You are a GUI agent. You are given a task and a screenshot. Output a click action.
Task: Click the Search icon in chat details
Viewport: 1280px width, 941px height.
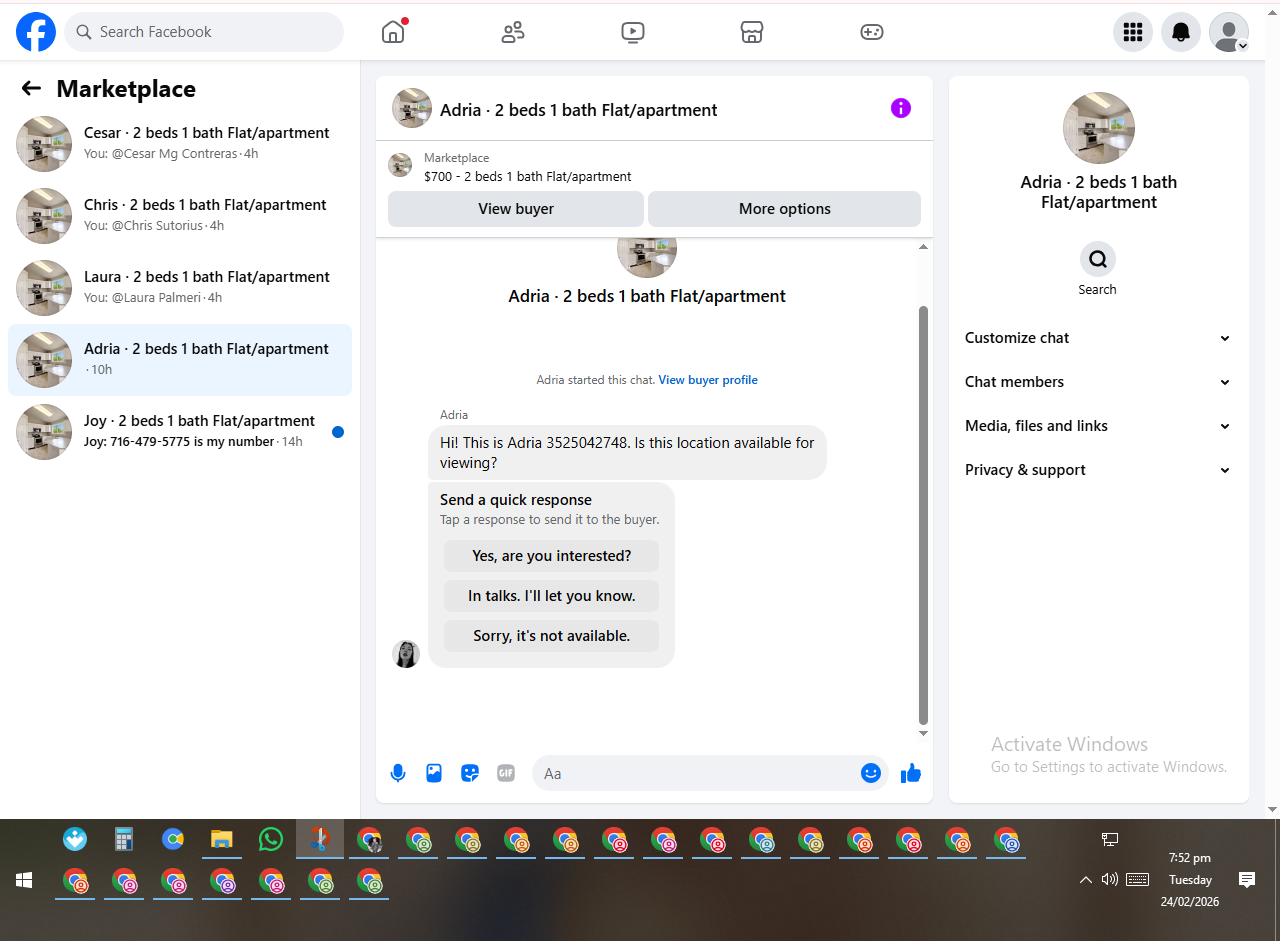pyautogui.click(x=1098, y=259)
